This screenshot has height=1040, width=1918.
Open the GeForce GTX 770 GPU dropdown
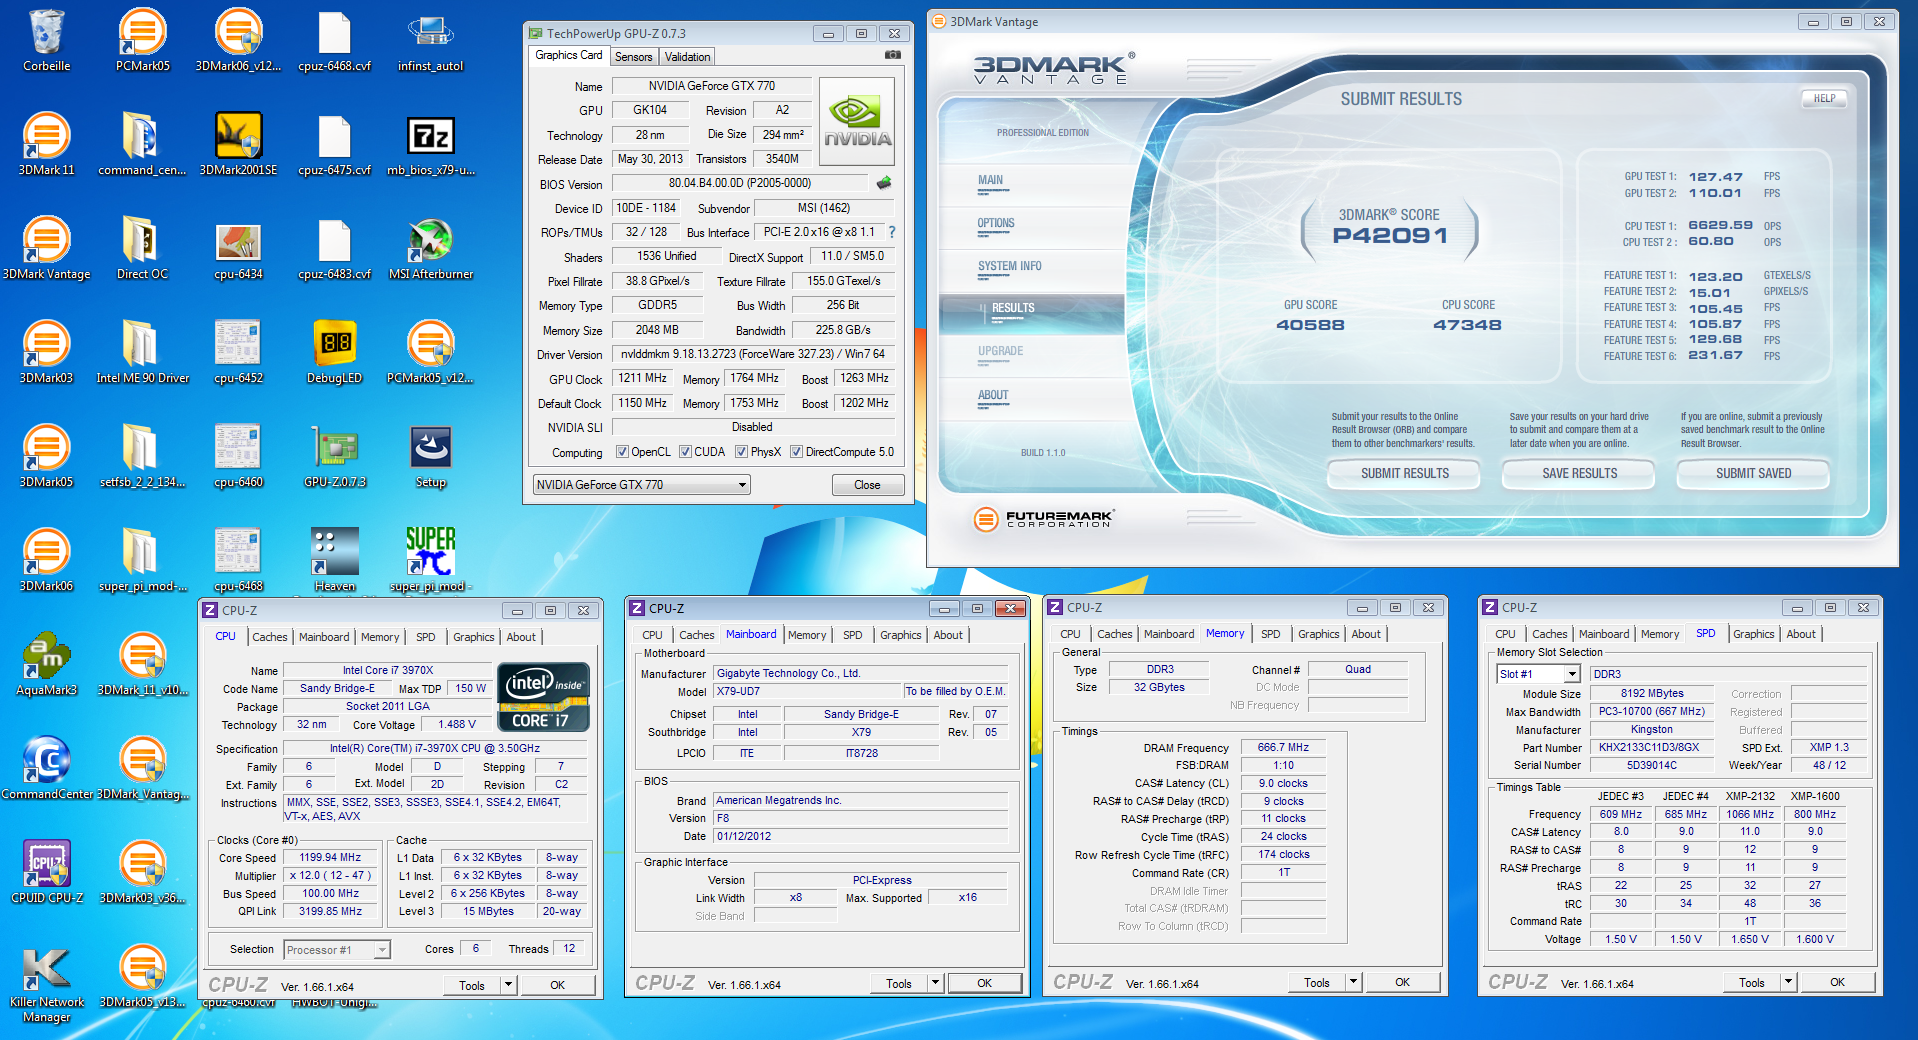point(642,485)
